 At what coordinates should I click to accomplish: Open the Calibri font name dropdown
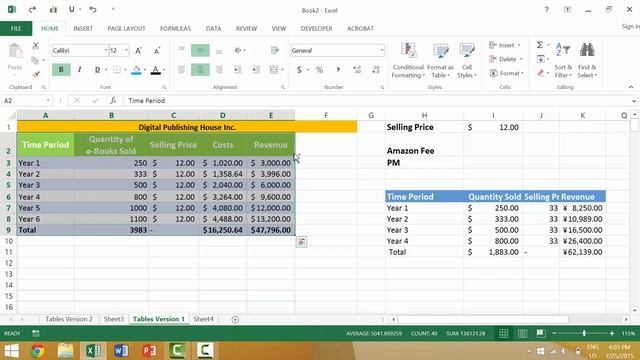click(x=106, y=50)
